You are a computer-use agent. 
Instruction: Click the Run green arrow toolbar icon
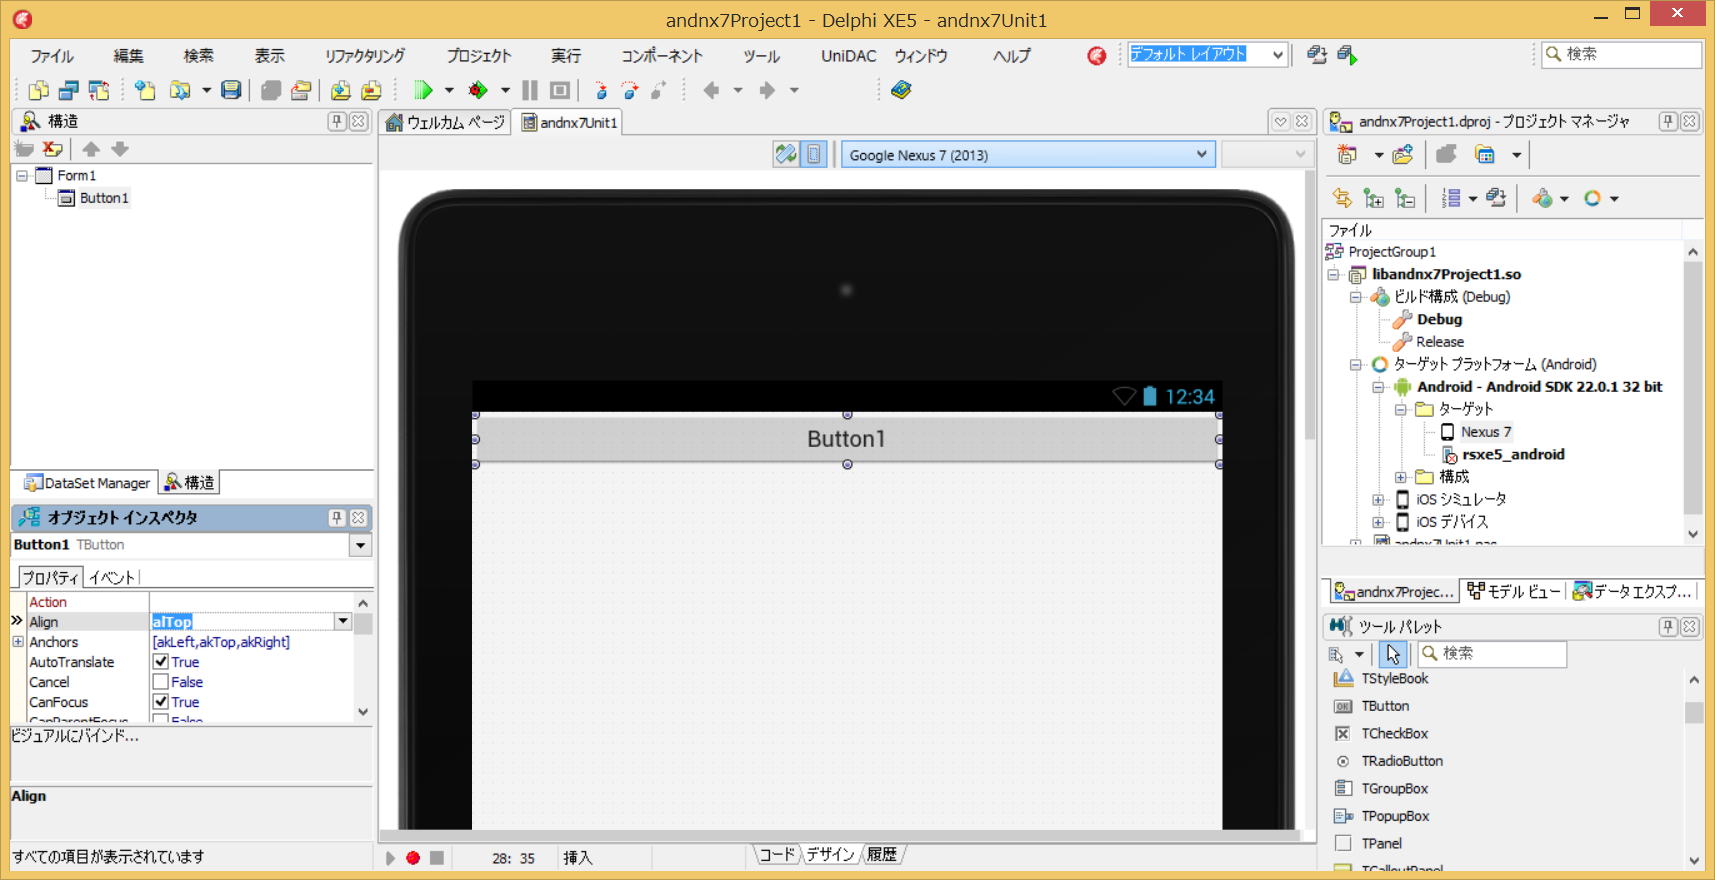pyautogui.click(x=423, y=90)
